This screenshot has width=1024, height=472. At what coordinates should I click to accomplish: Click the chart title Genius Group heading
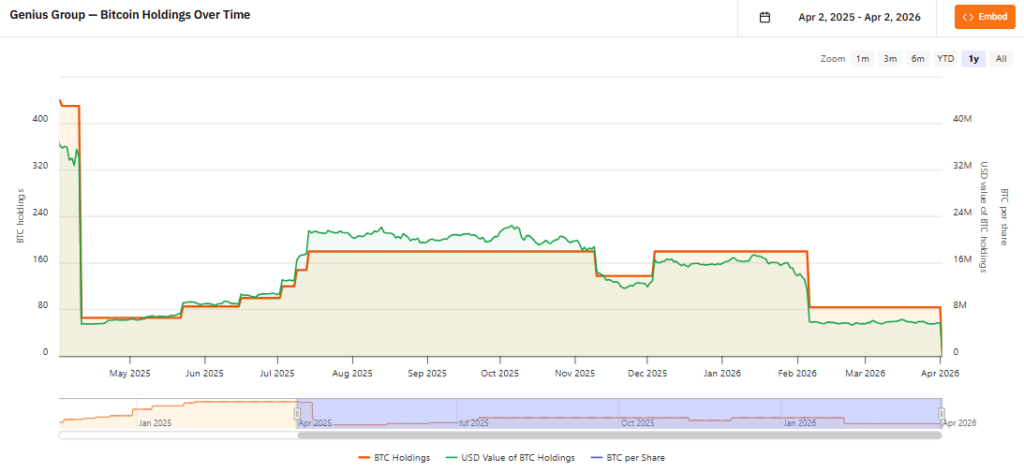(130, 16)
